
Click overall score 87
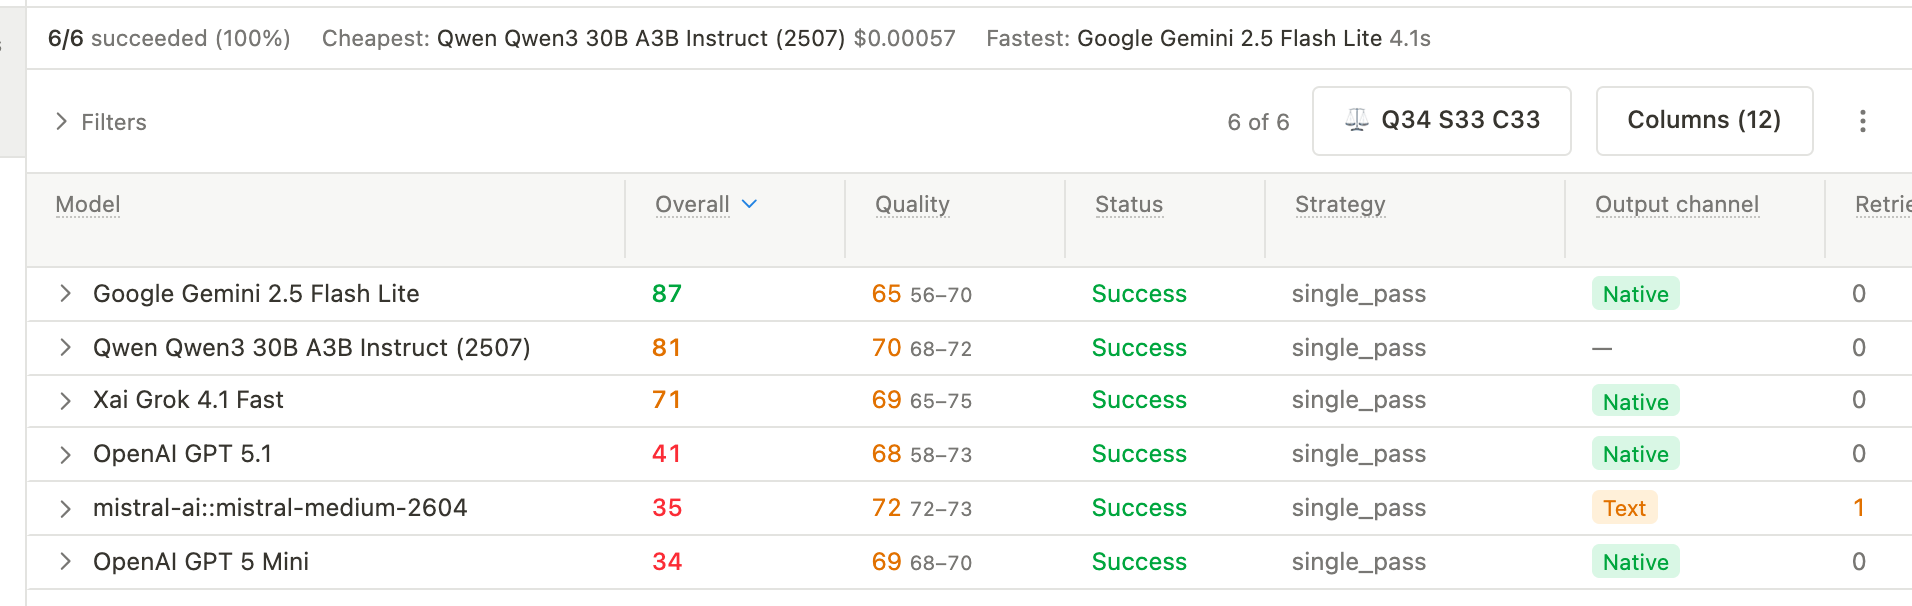[x=667, y=294]
